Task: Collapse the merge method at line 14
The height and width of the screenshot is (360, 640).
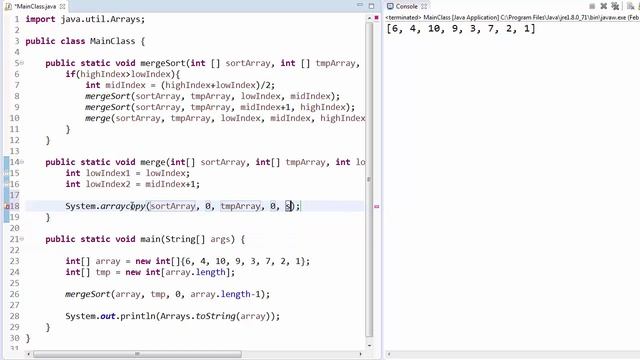Action: [x=22, y=162]
